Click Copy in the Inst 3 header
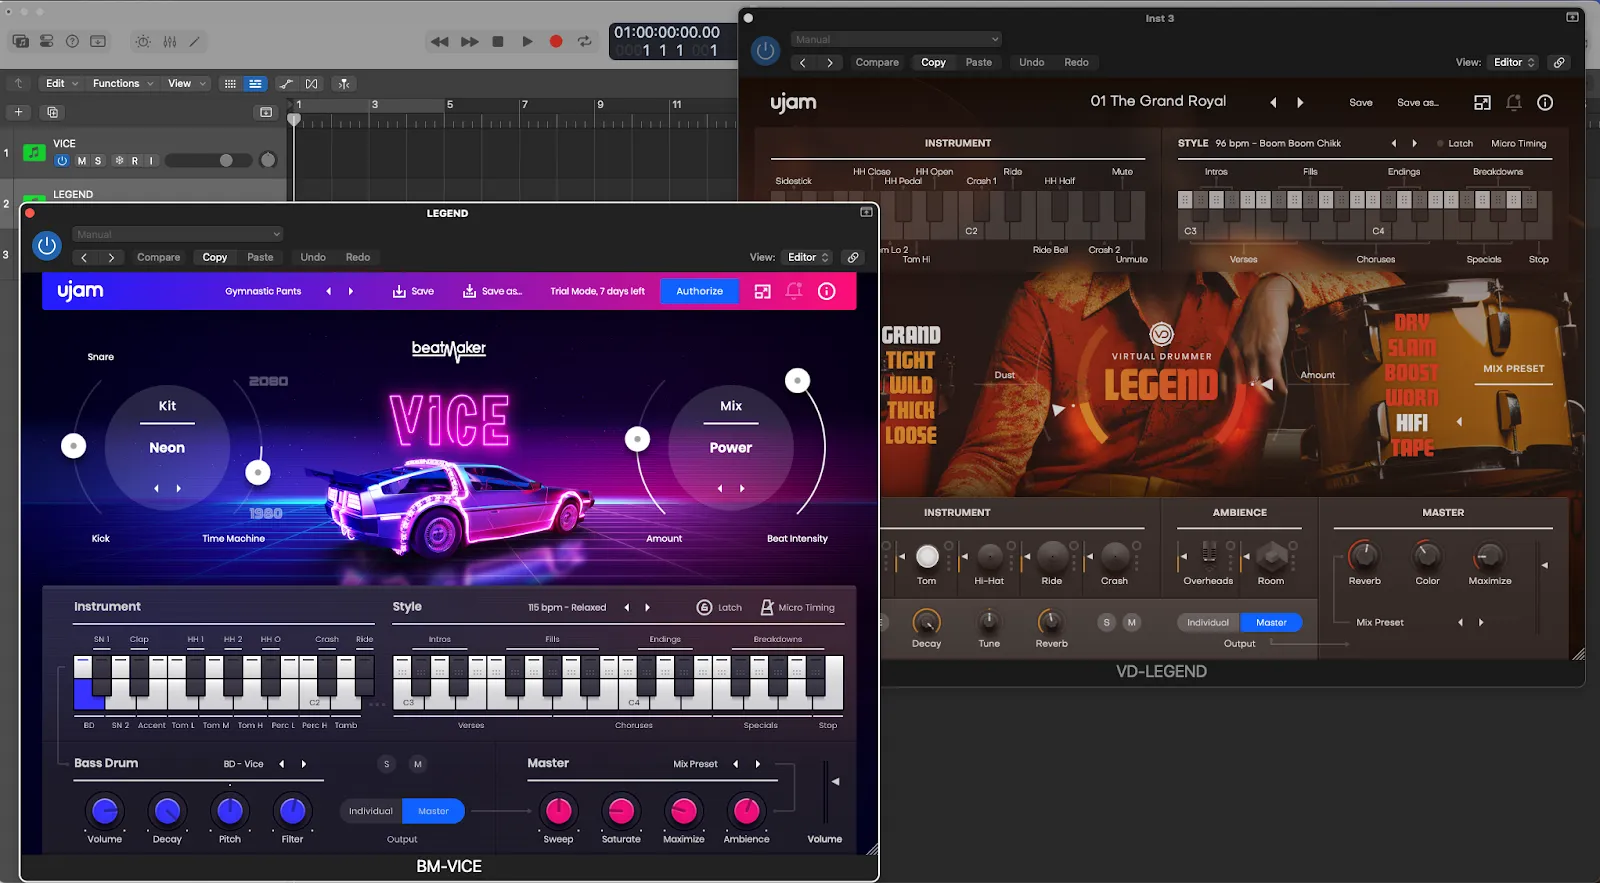The height and width of the screenshot is (883, 1600). 933,62
